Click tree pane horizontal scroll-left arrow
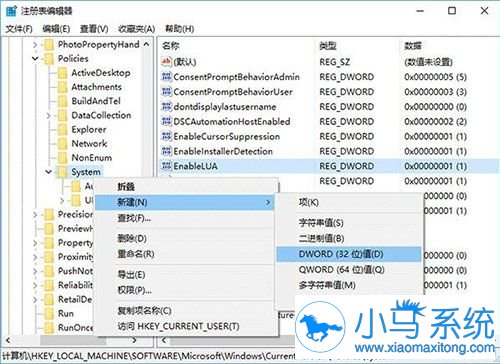The width and height of the screenshot is (500, 364). (8, 340)
